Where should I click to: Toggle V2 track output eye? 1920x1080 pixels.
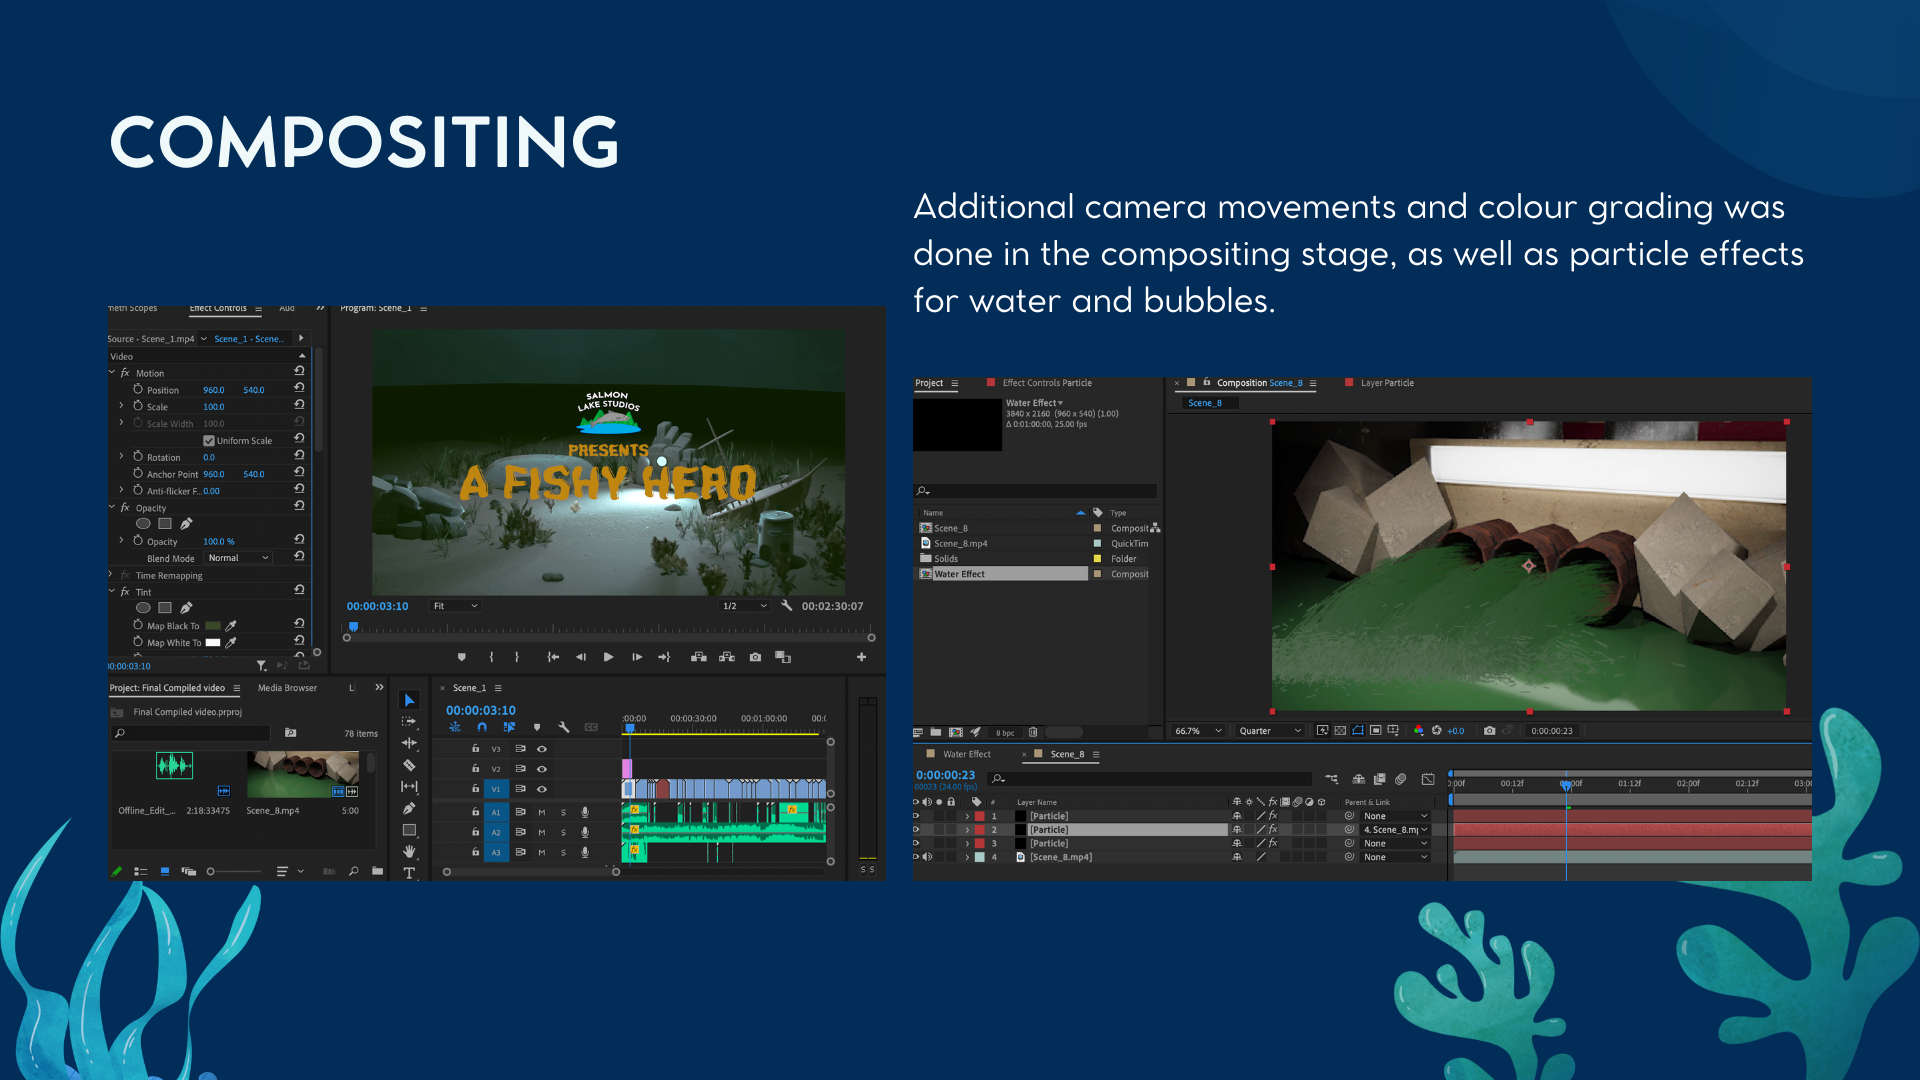pos(542,769)
